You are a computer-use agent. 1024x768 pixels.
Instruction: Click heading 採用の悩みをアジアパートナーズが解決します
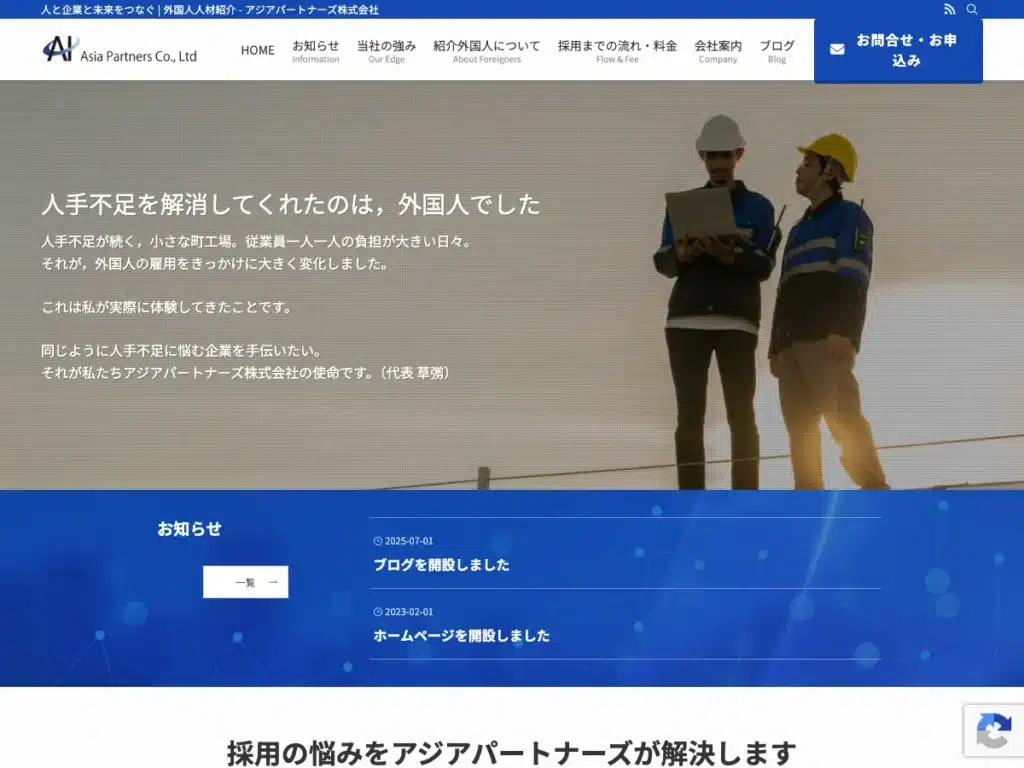pyautogui.click(x=511, y=752)
